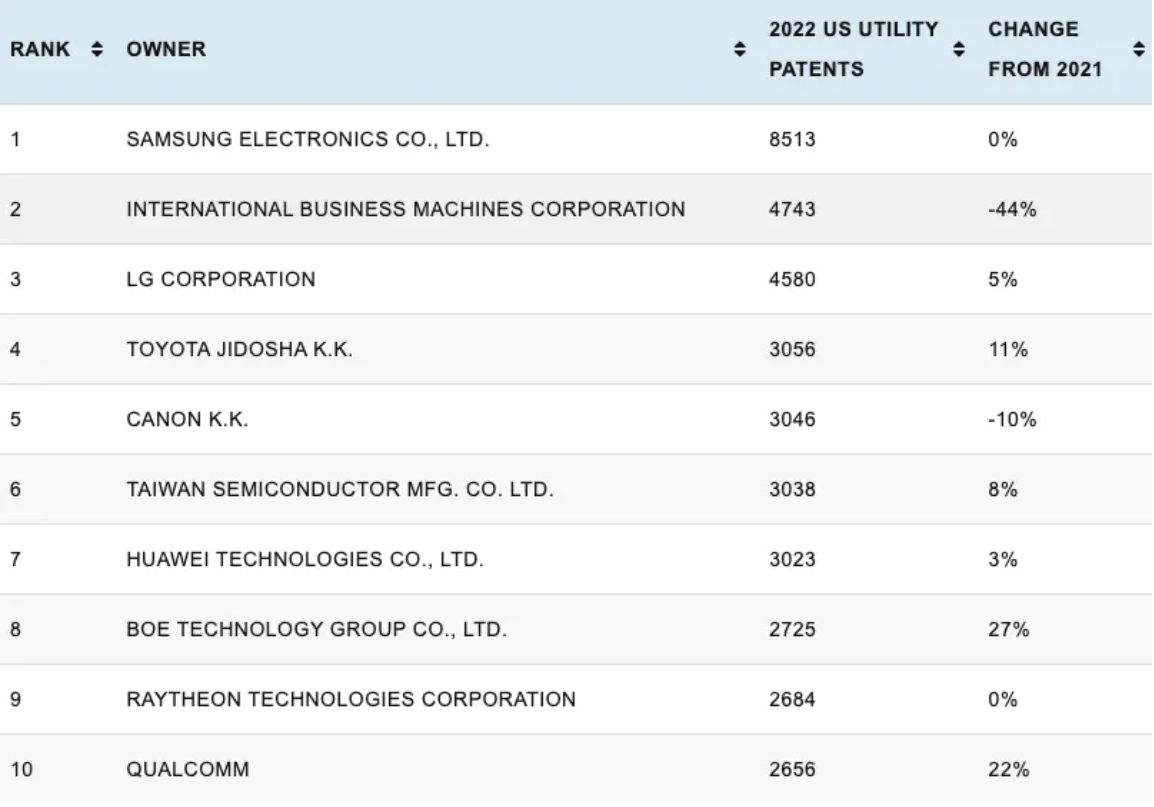Select Samsung Electronics Co., Ltd. row
Image resolution: width=1154 pixels, height=807 pixels.
click(307, 140)
